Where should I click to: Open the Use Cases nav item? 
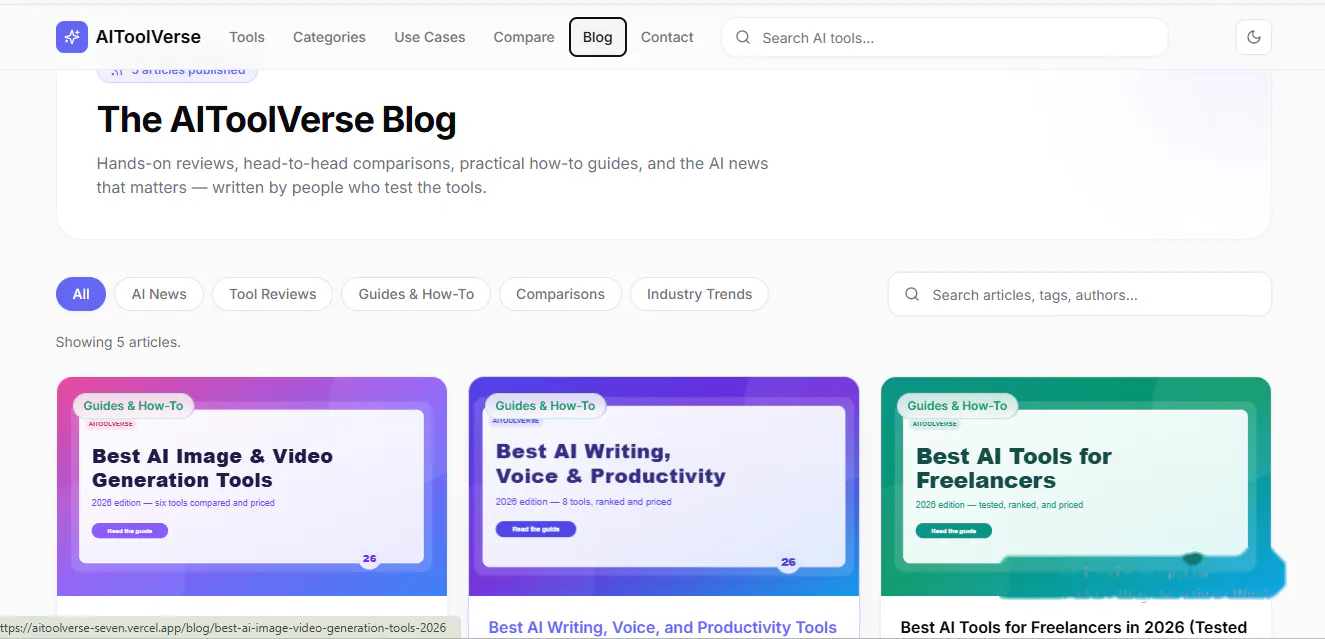pos(430,37)
